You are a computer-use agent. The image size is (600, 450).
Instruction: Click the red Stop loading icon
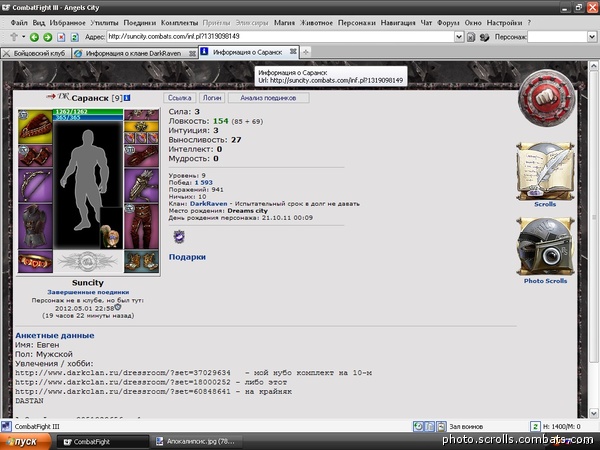point(61,37)
